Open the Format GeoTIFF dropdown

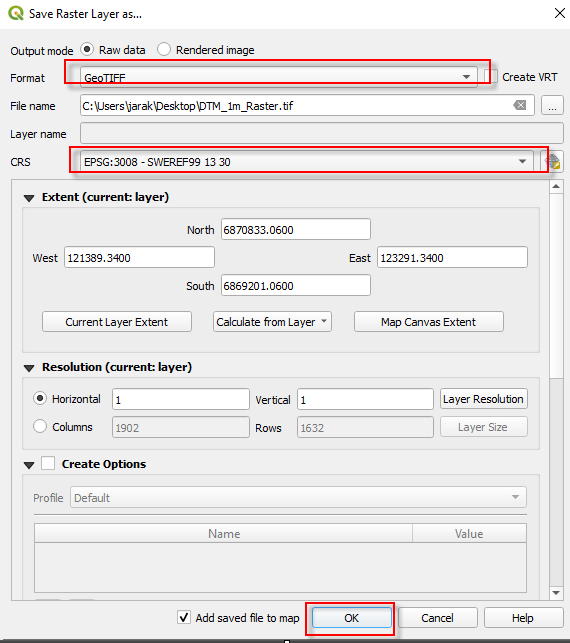tap(279, 77)
